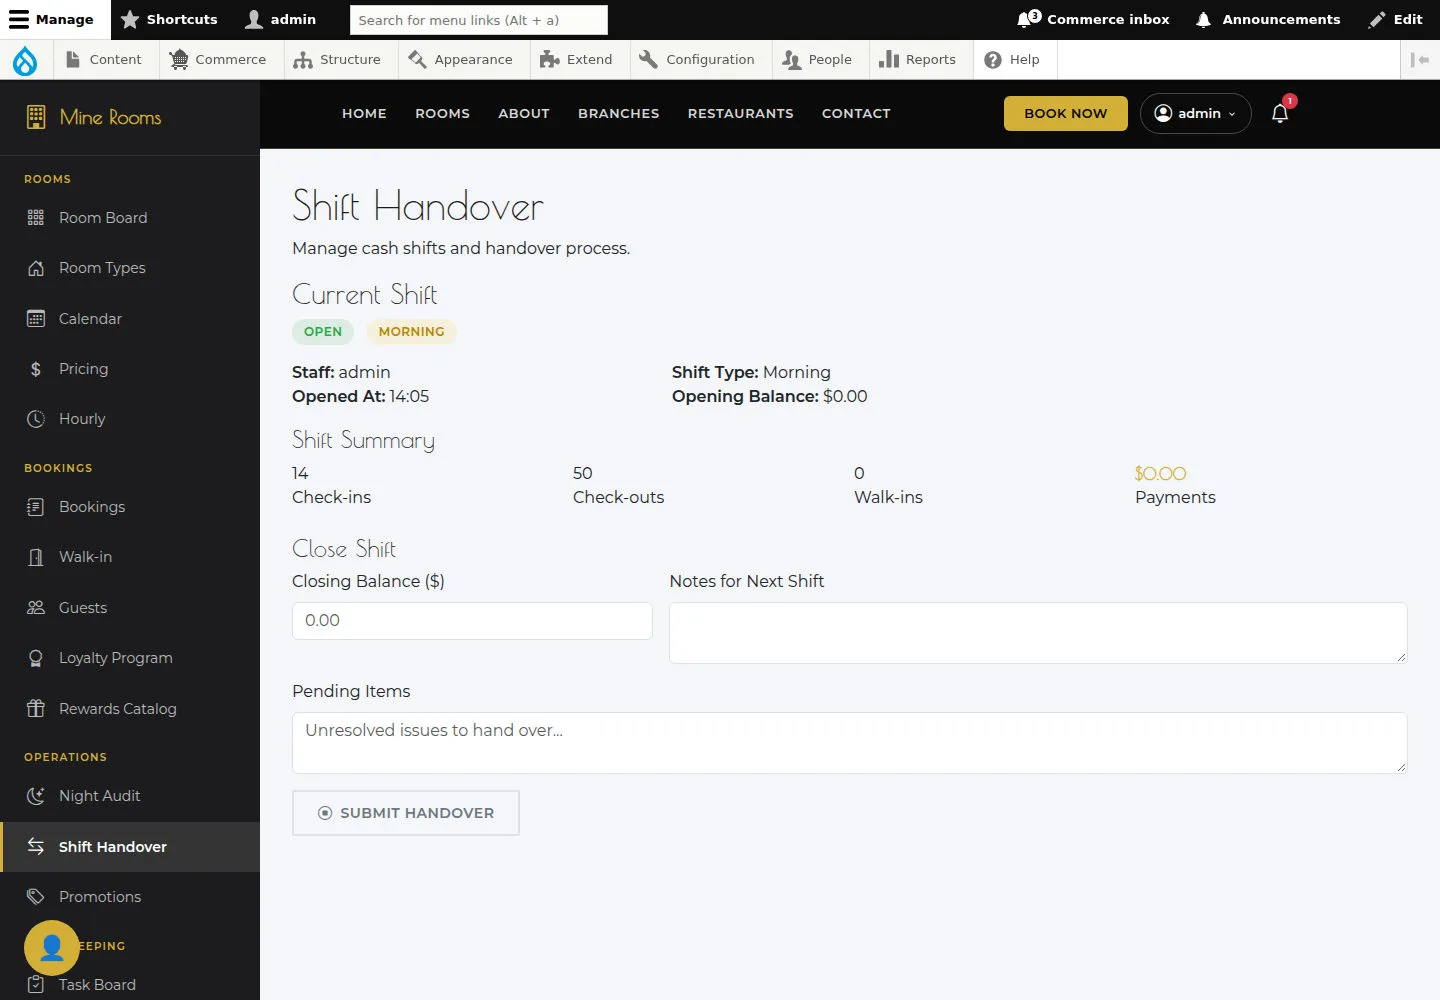Click the MORNING shift badge

coord(411,332)
